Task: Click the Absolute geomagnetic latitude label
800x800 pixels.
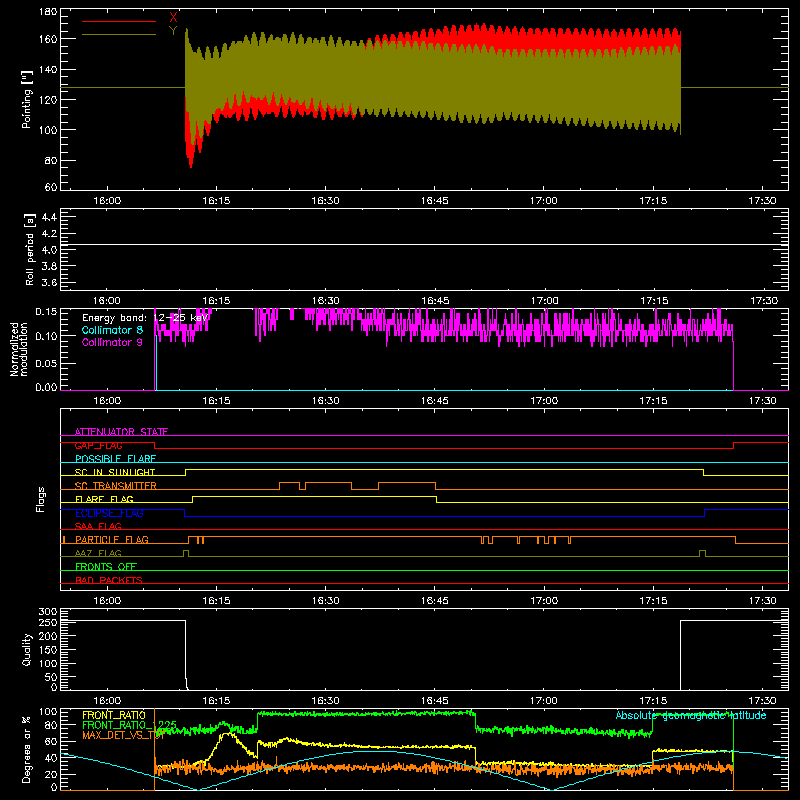Action: 691,715
